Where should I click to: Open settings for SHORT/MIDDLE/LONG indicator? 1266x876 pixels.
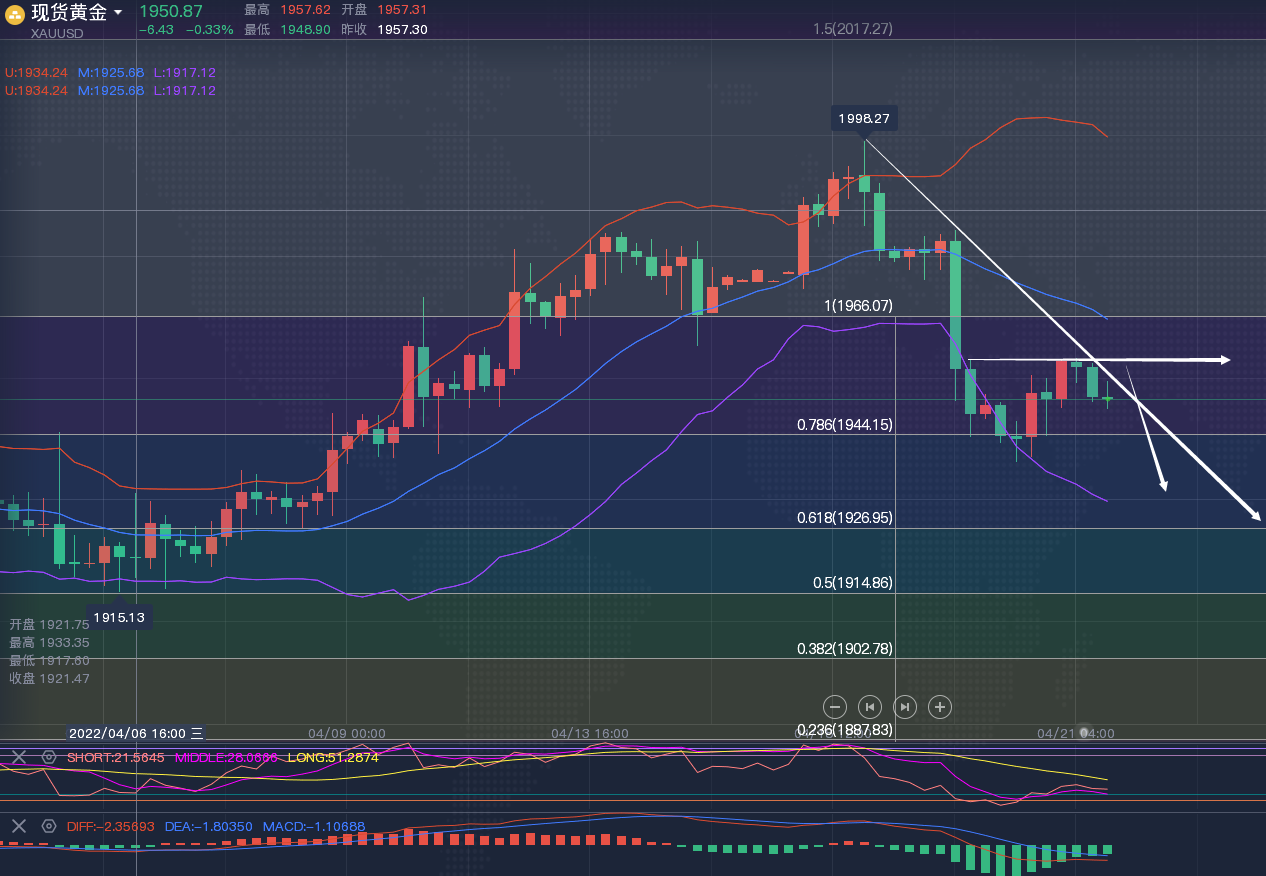[48, 757]
